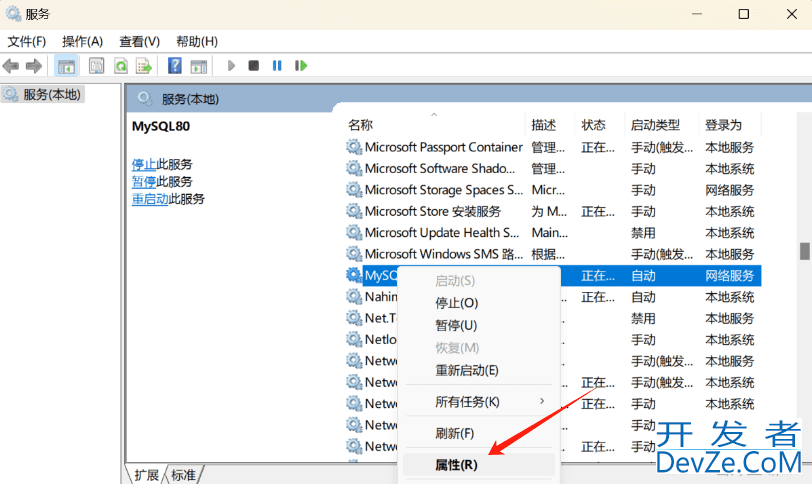812x484 pixels.
Task: Click the gear icon of the Netlo row
Action: 354,340
